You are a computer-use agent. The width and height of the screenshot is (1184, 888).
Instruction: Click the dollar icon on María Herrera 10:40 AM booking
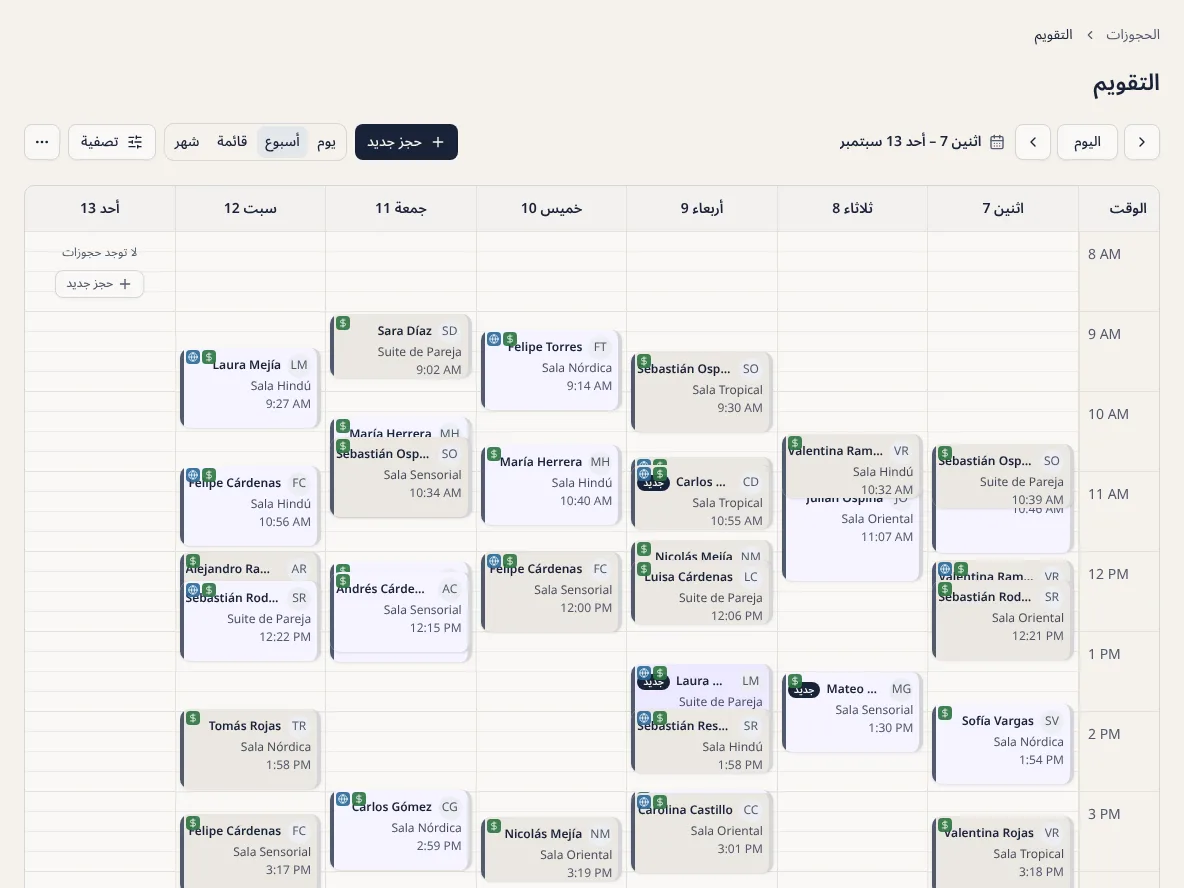tap(494, 454)
